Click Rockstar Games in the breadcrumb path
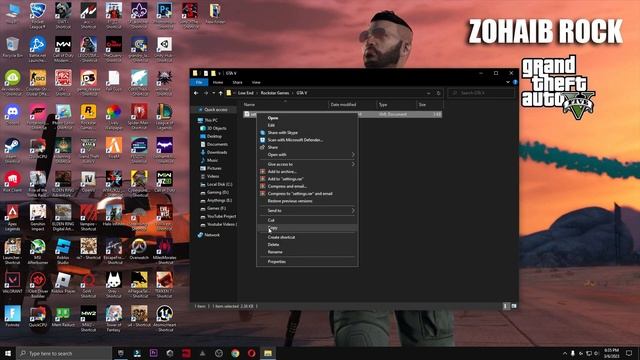640x360 pixels. click(275, 93)
